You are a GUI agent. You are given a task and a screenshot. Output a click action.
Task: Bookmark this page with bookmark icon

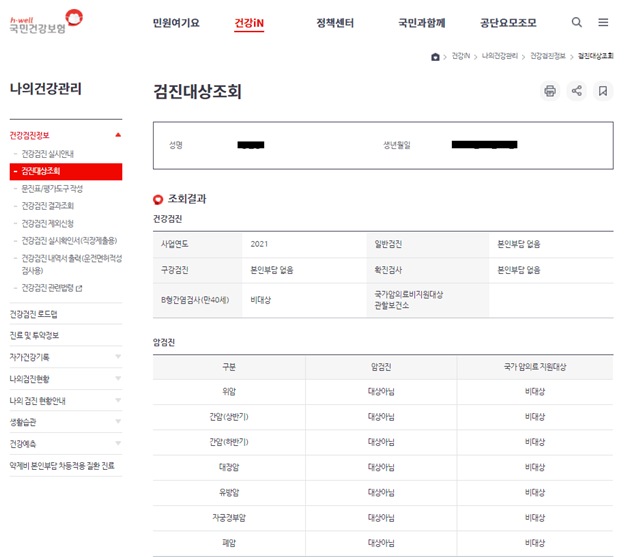(602, 91)
